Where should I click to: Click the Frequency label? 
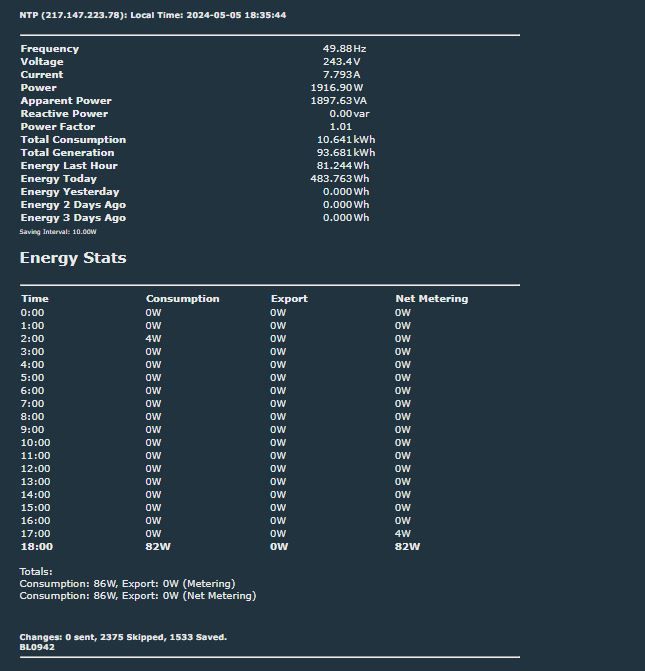point(50,49)
